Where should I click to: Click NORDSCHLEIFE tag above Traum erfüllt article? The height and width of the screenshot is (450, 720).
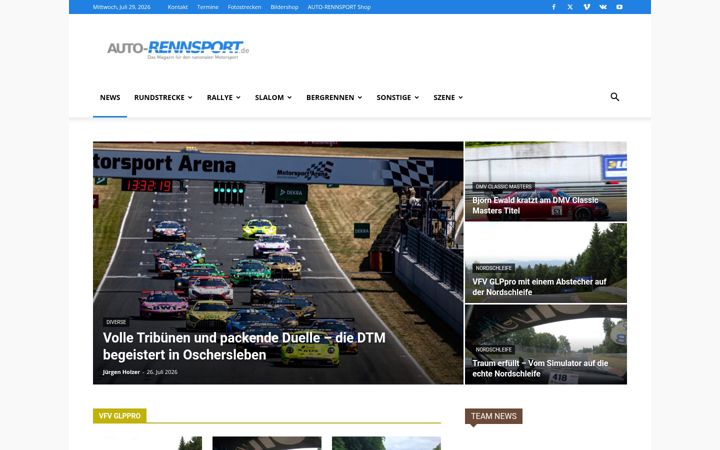click(494, 349)
